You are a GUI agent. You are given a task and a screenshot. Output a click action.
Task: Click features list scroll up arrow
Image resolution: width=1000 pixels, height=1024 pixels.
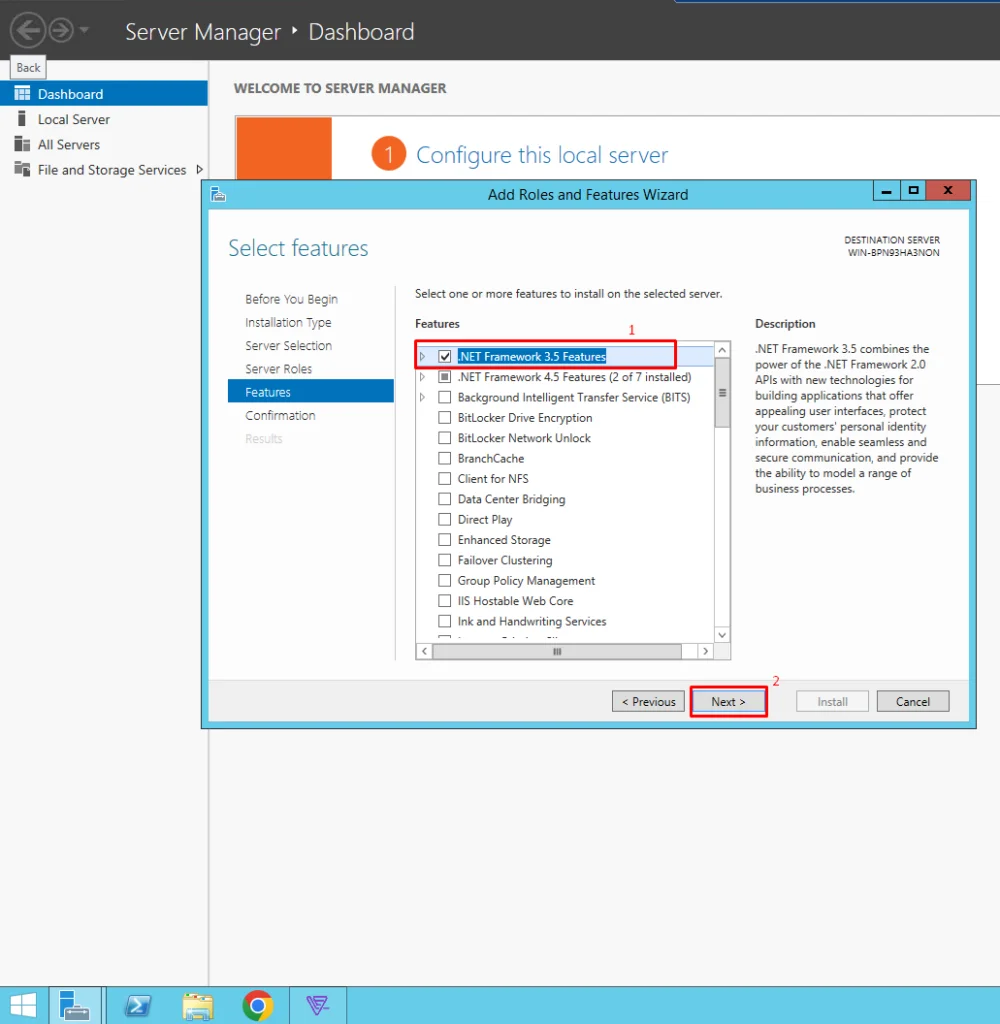point(722,350)
